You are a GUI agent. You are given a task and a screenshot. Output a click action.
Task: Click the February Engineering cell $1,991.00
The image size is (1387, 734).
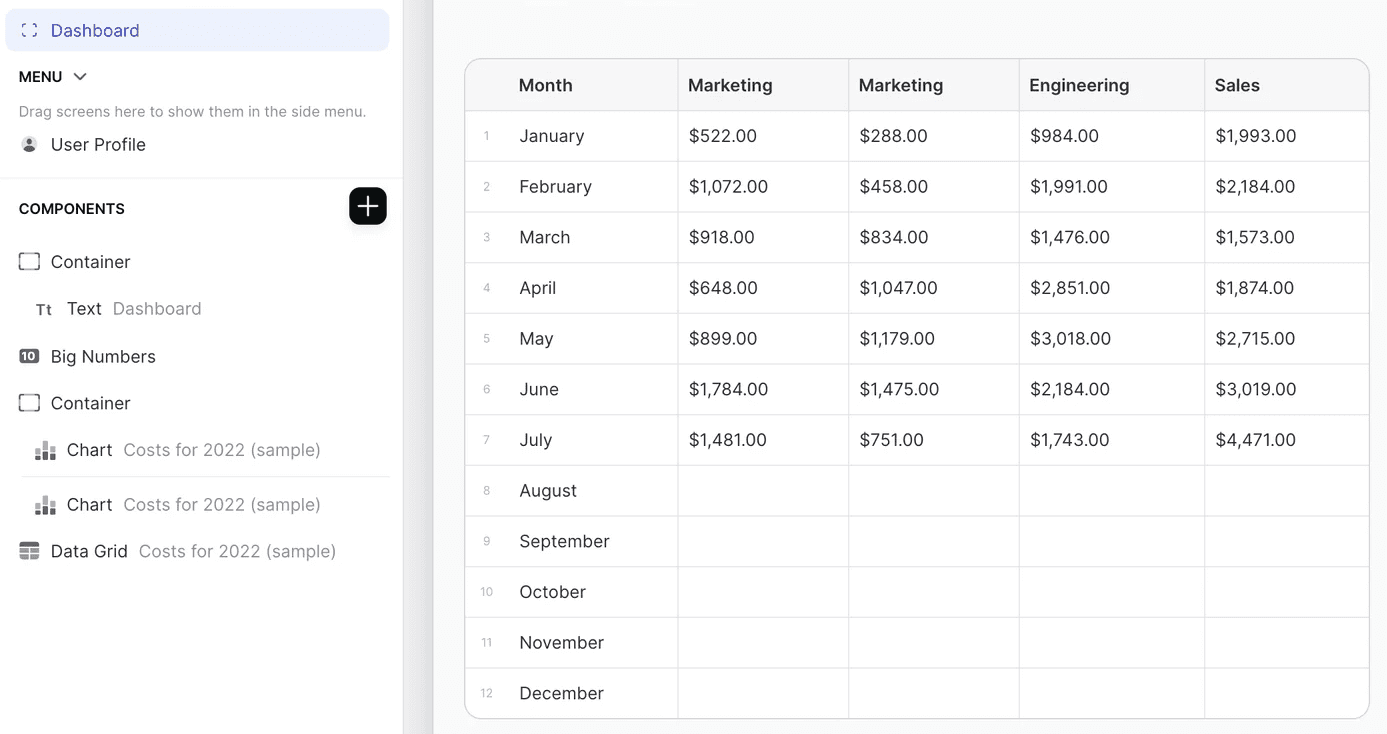point(1069,187)
